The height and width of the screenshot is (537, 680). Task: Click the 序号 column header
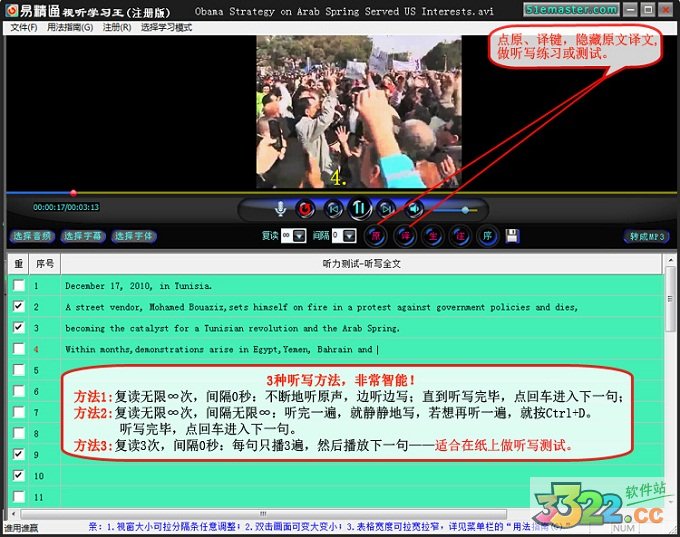[x=45, y=264]
